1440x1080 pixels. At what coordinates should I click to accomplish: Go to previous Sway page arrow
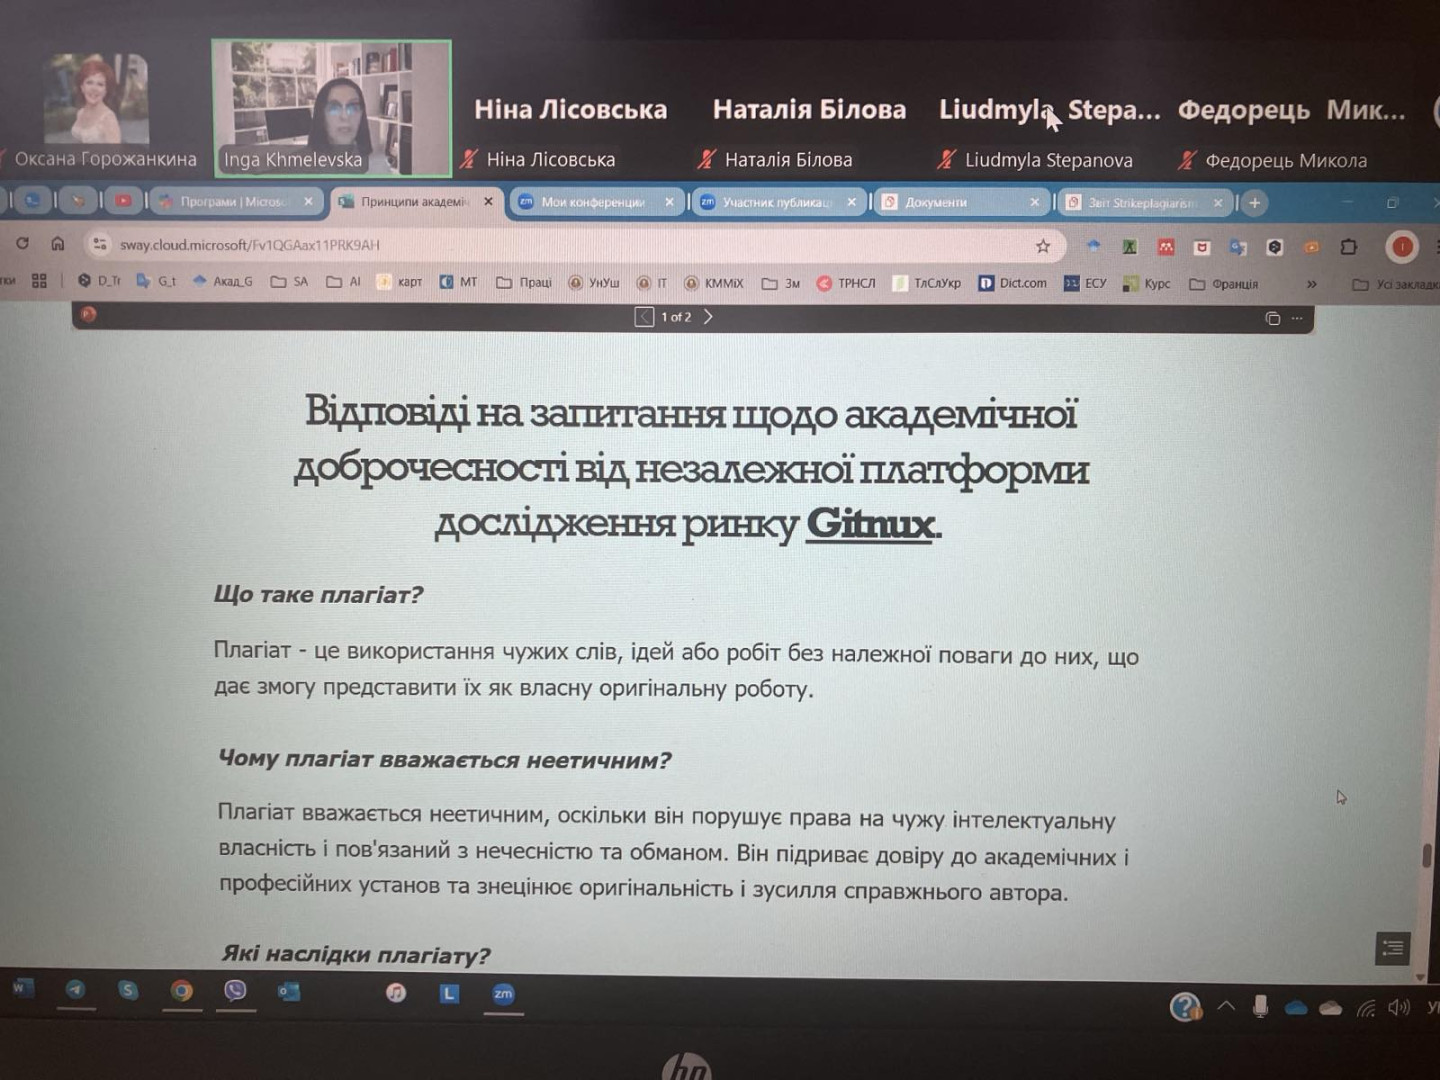(645, 317)
